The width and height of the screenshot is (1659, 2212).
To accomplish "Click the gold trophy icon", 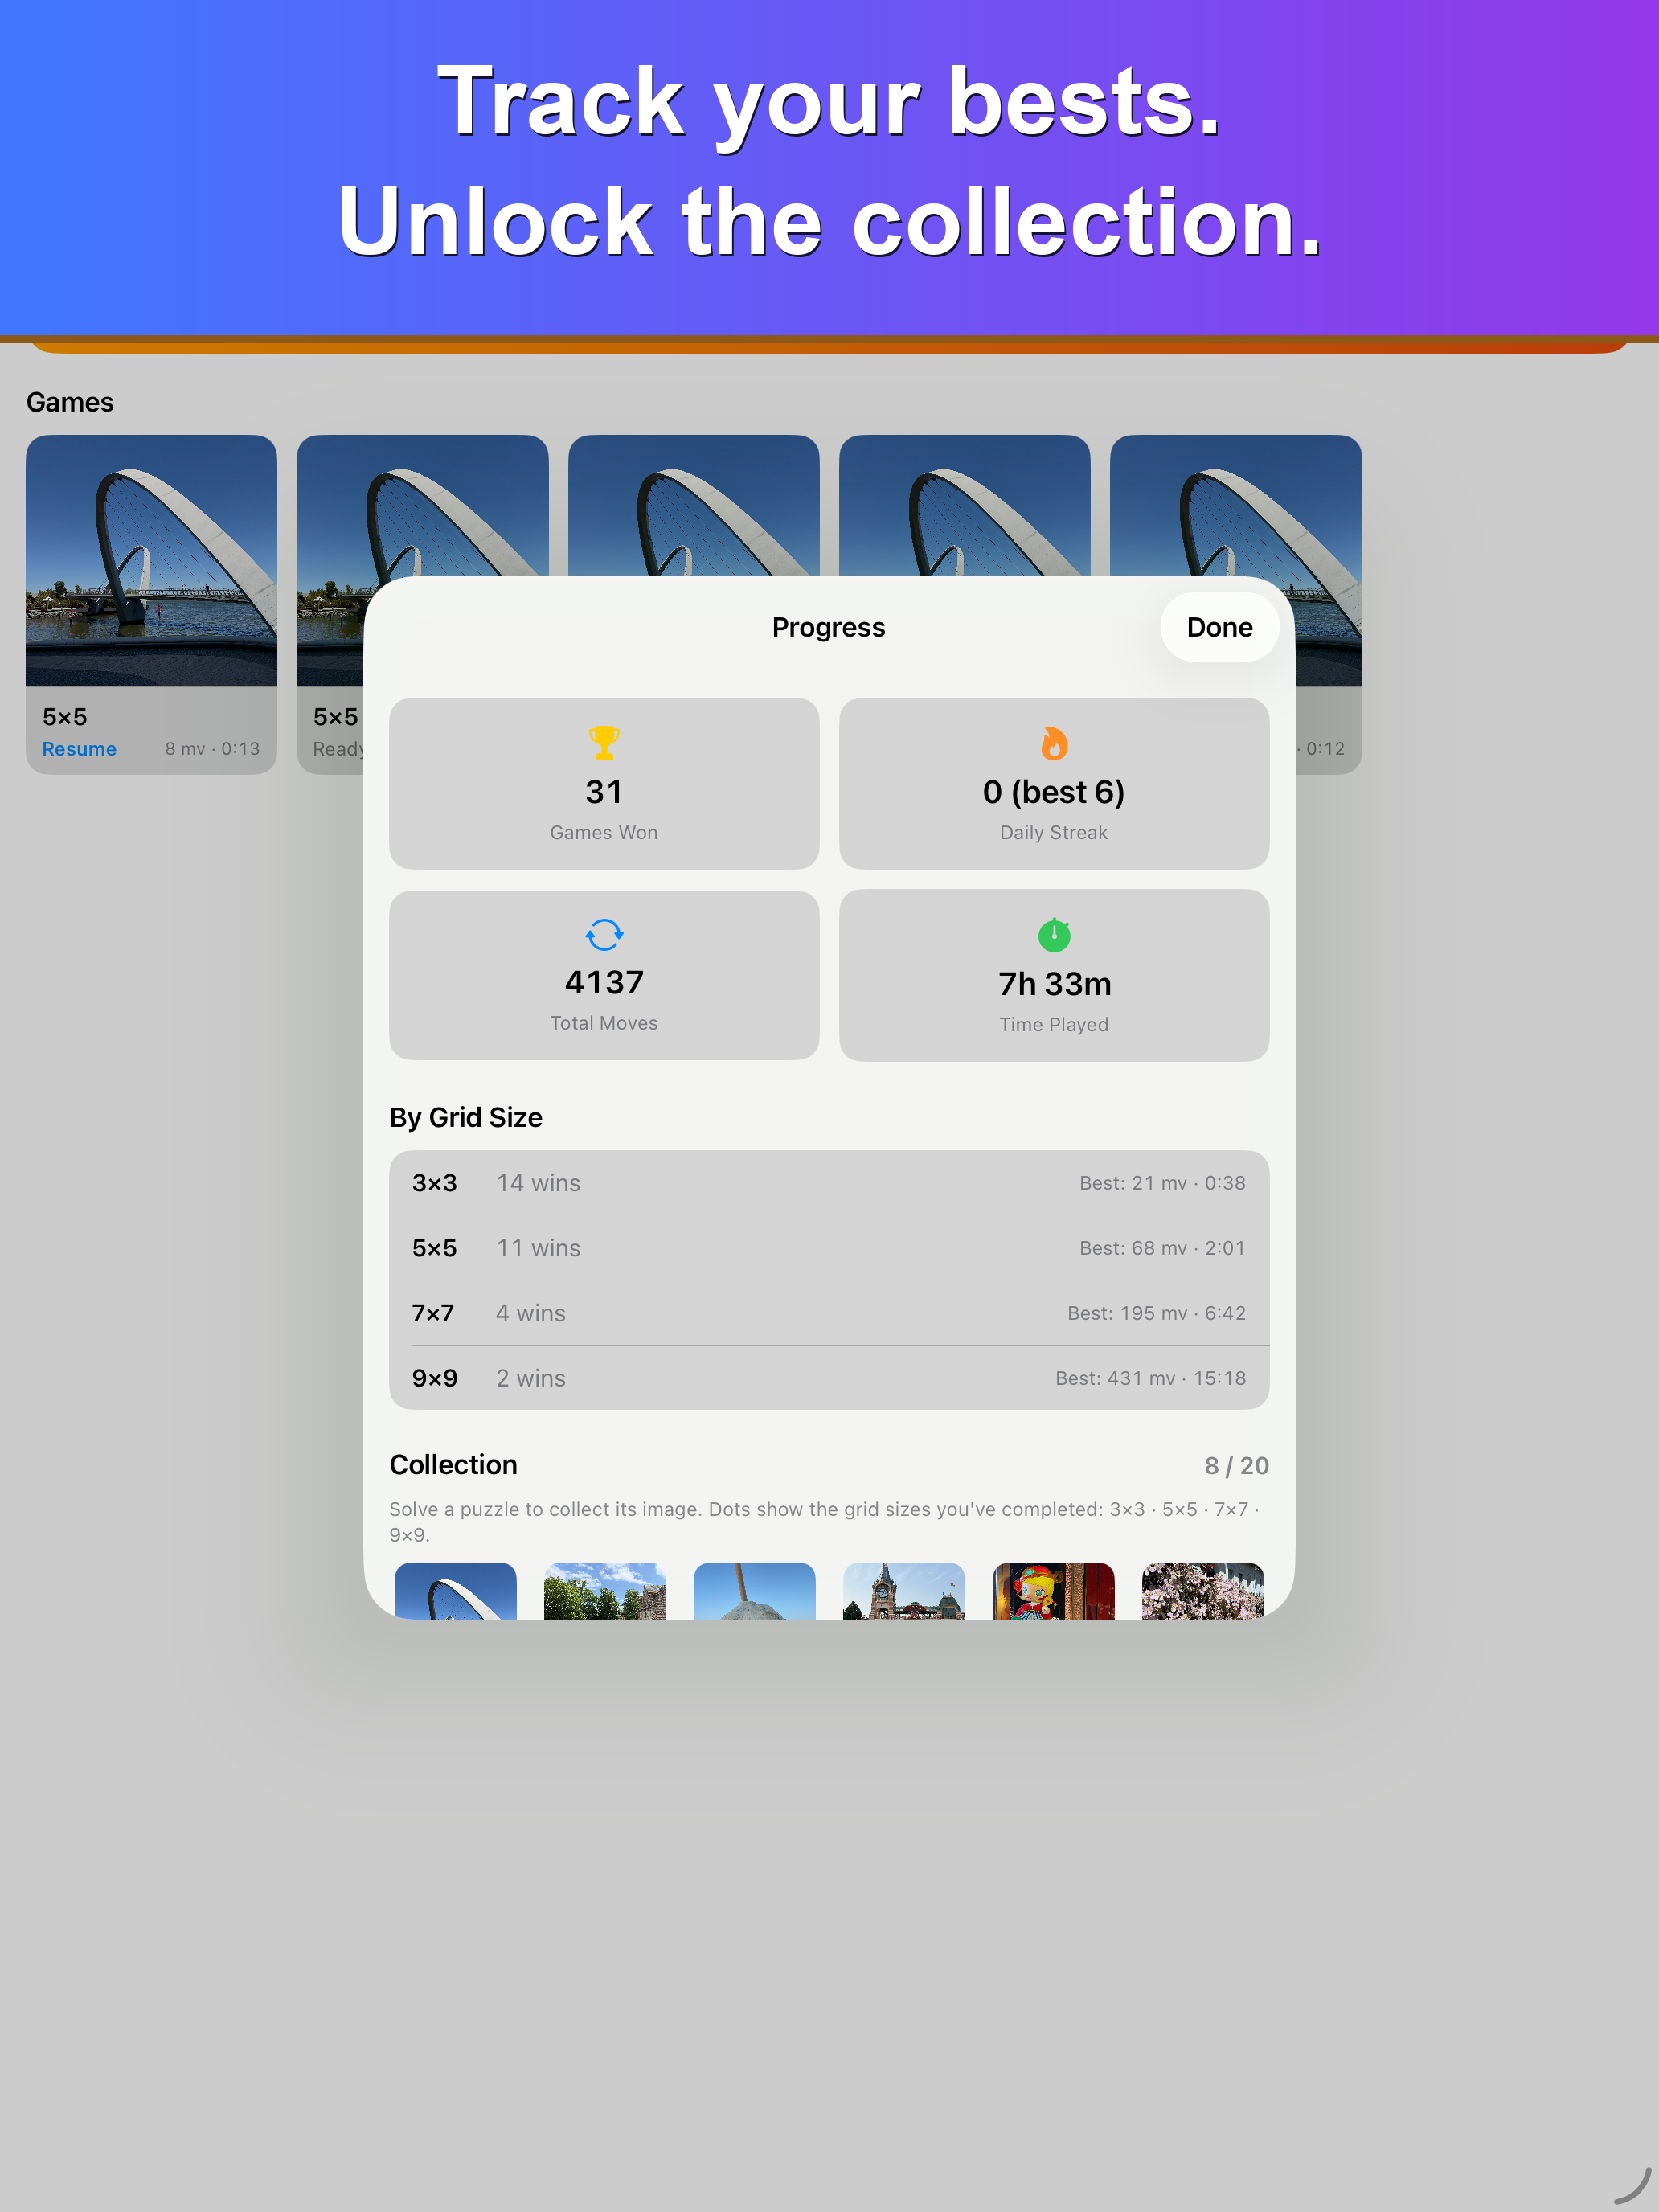I will click(604, 743).
